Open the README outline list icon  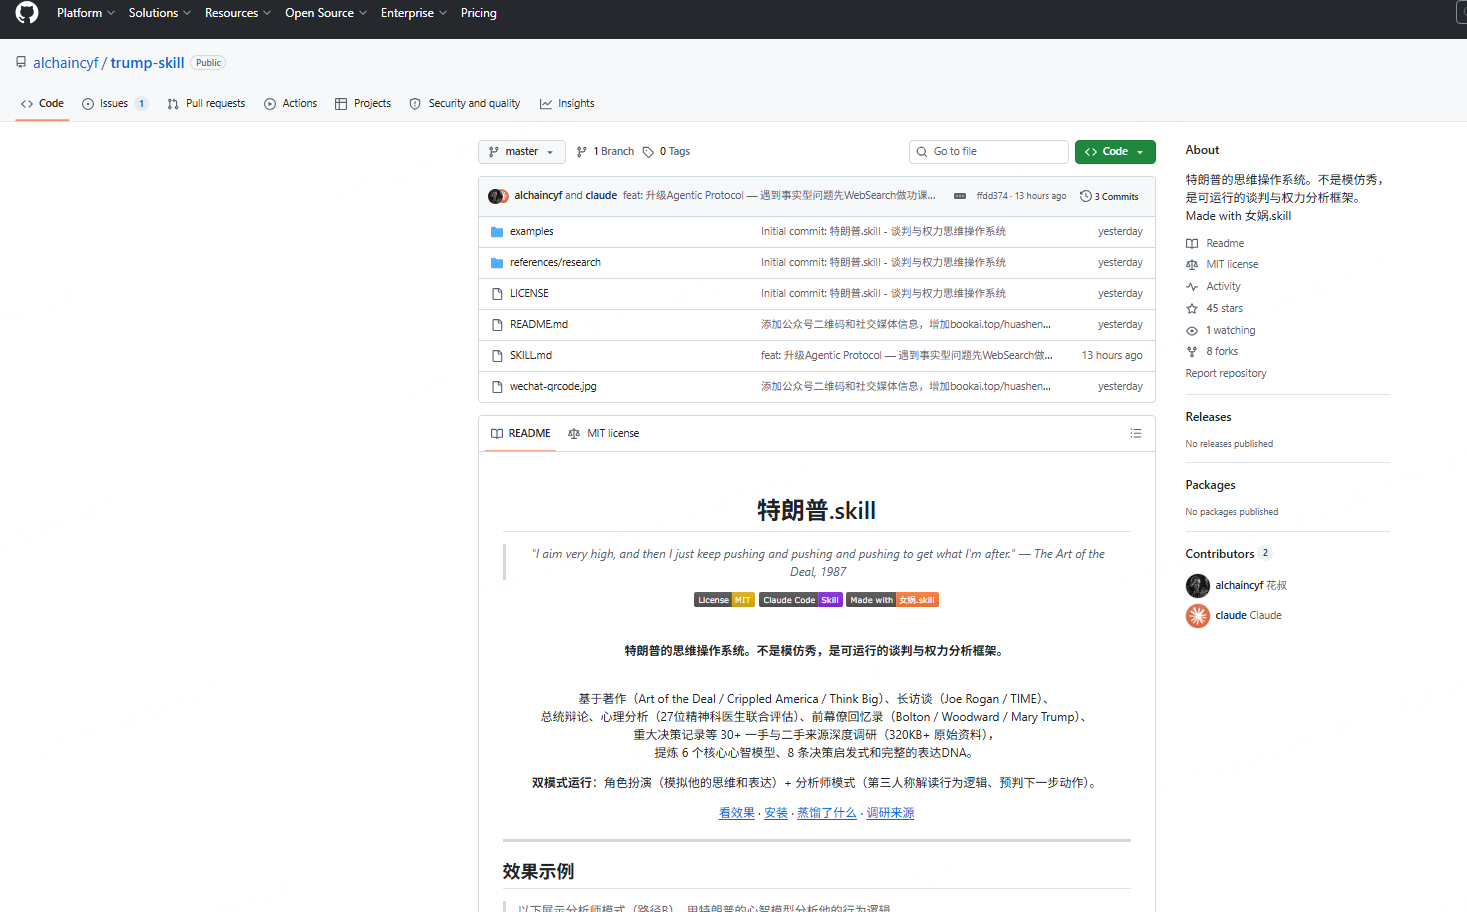(x=1136, y=434)
